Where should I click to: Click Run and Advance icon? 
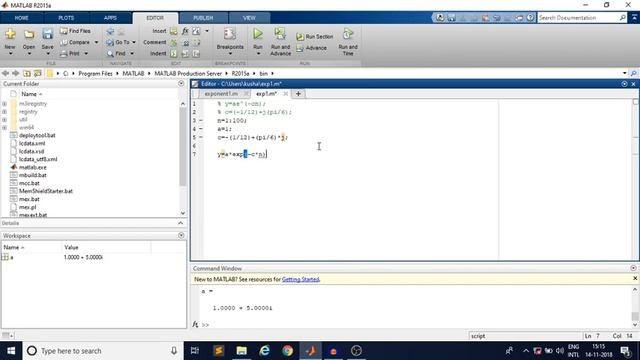[280, 34]
